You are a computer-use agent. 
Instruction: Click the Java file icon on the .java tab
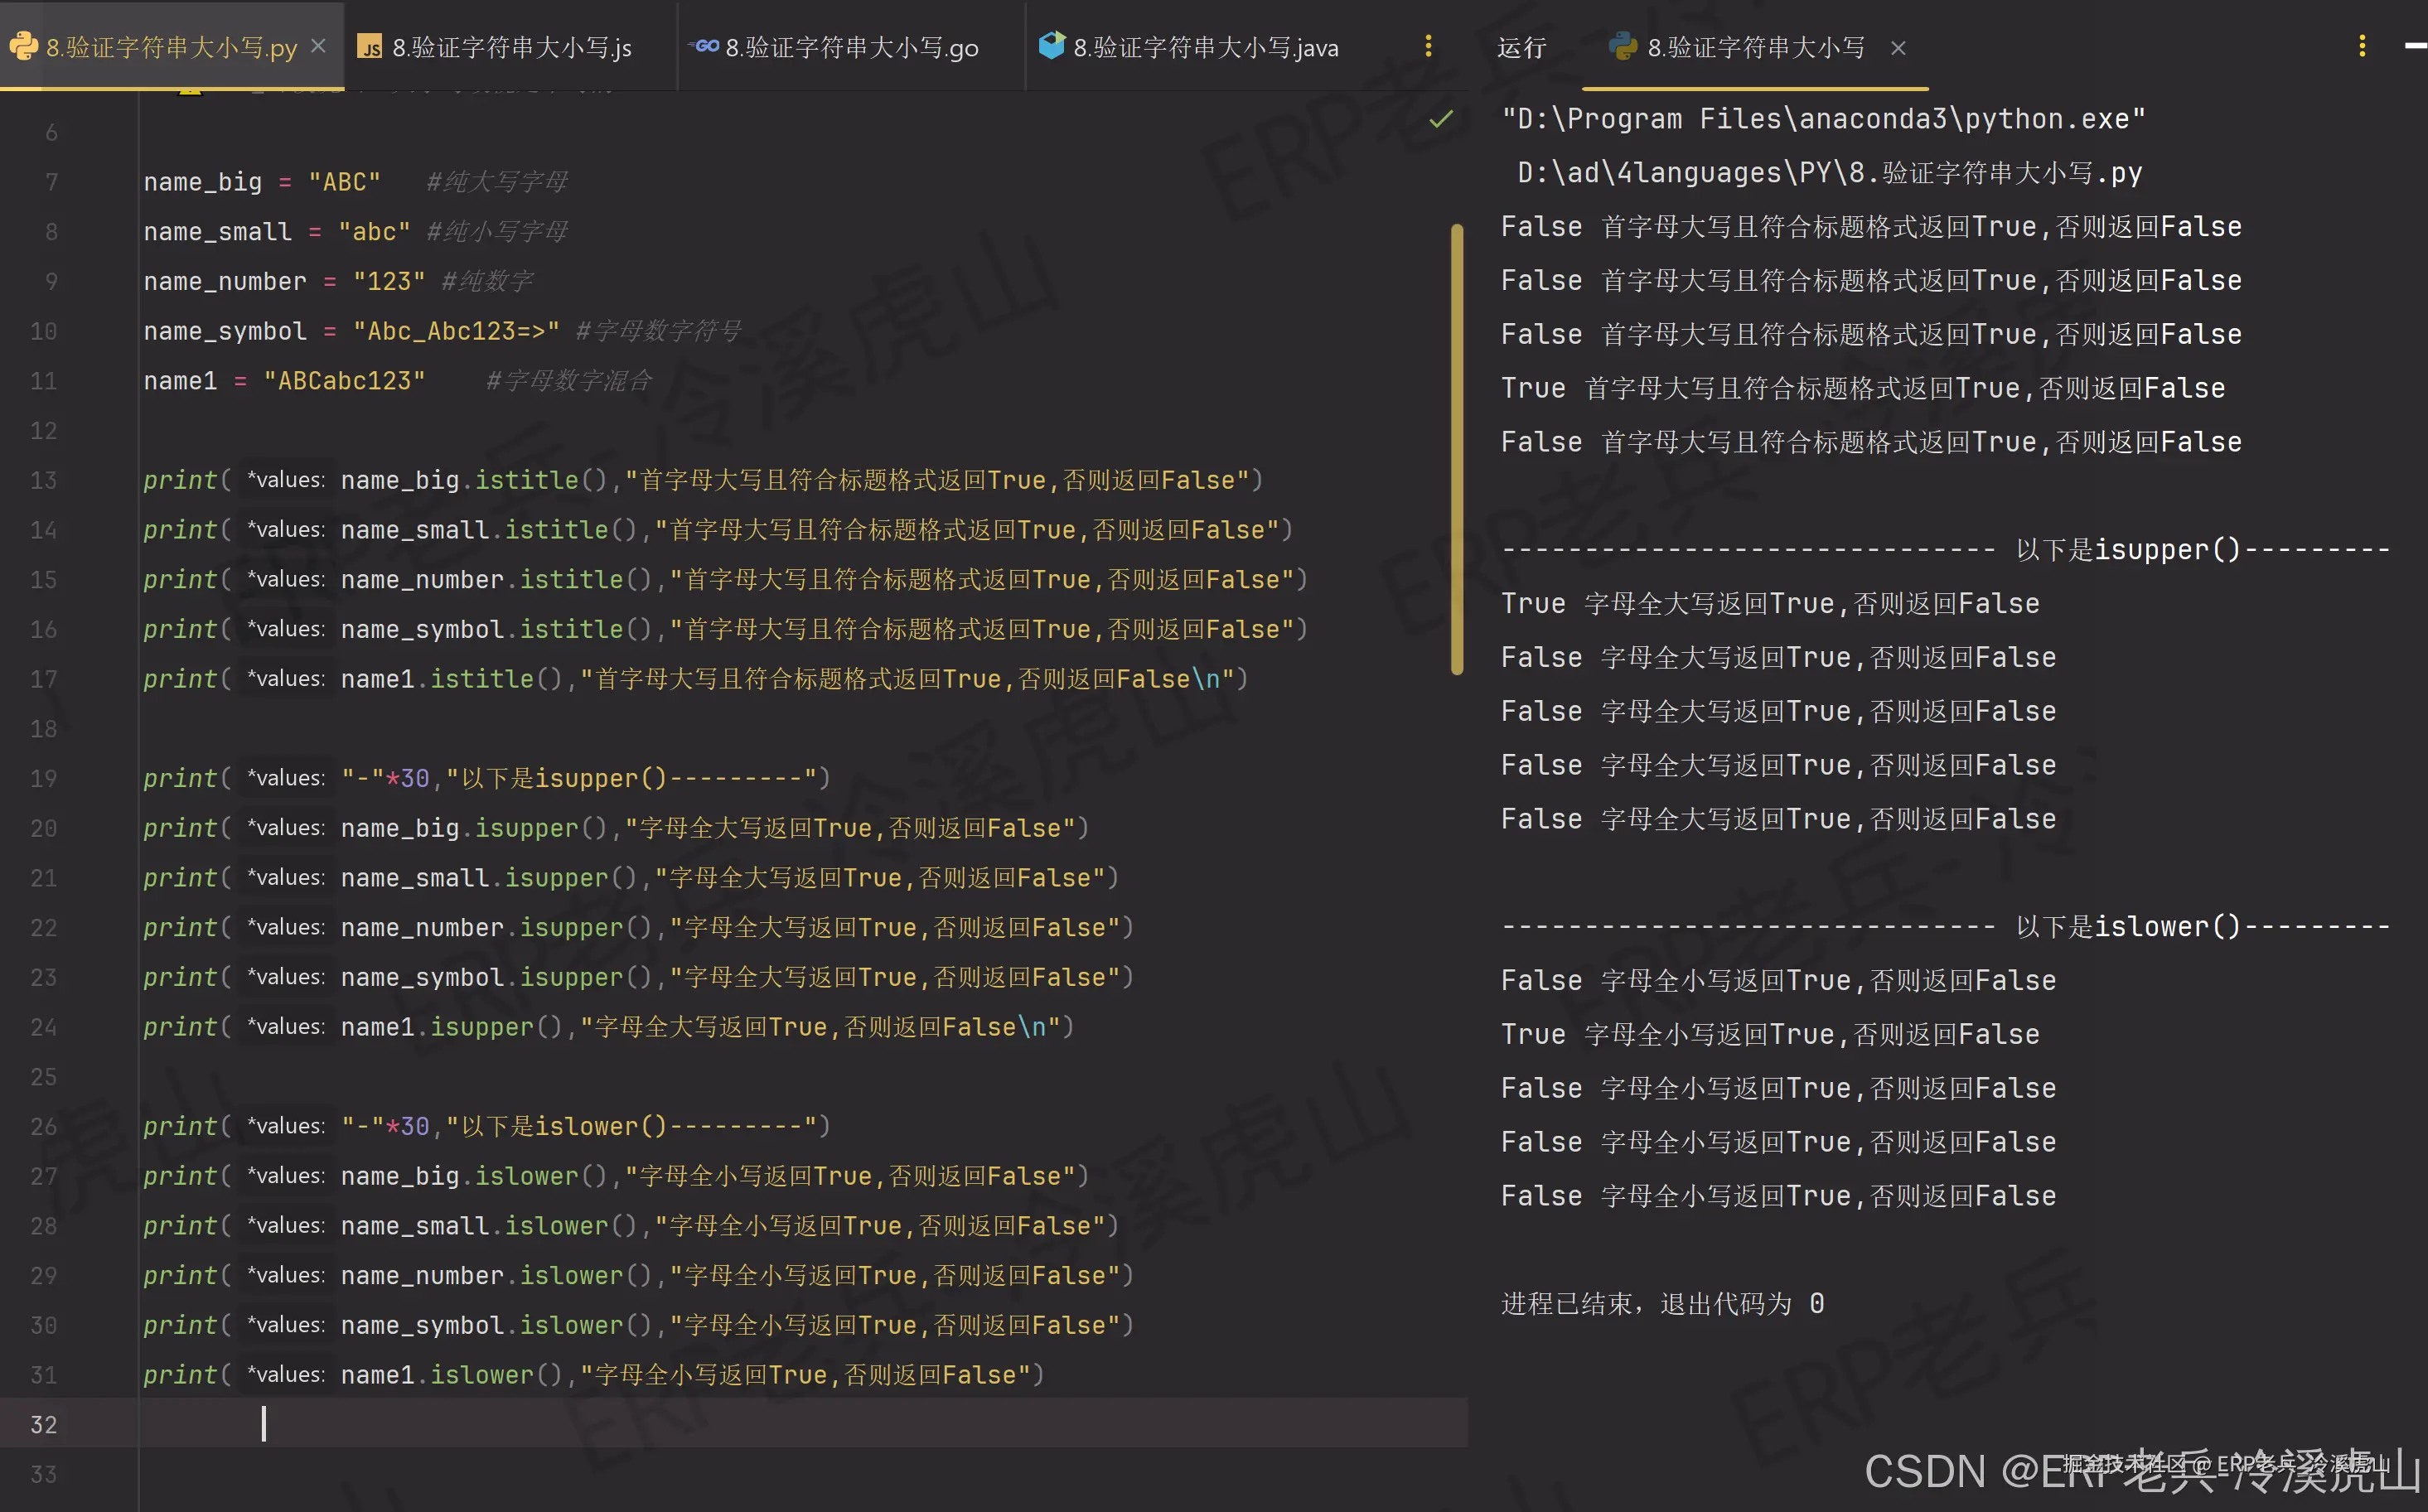[1052, 46]
